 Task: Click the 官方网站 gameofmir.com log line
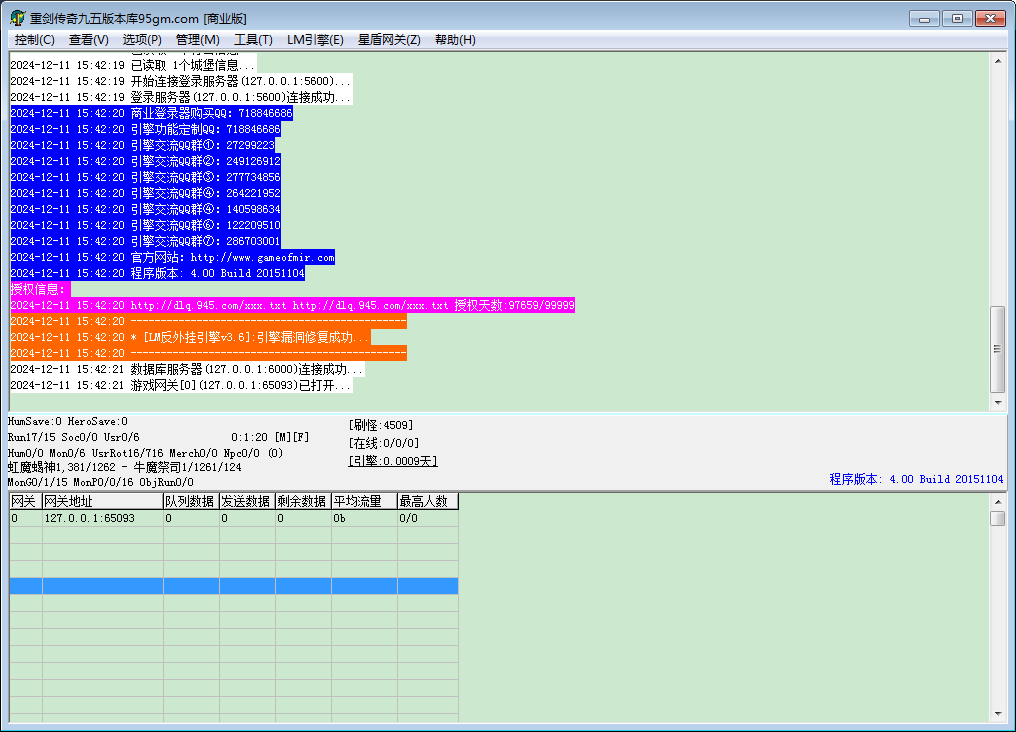pyautogui.click(x=172, y=257)
